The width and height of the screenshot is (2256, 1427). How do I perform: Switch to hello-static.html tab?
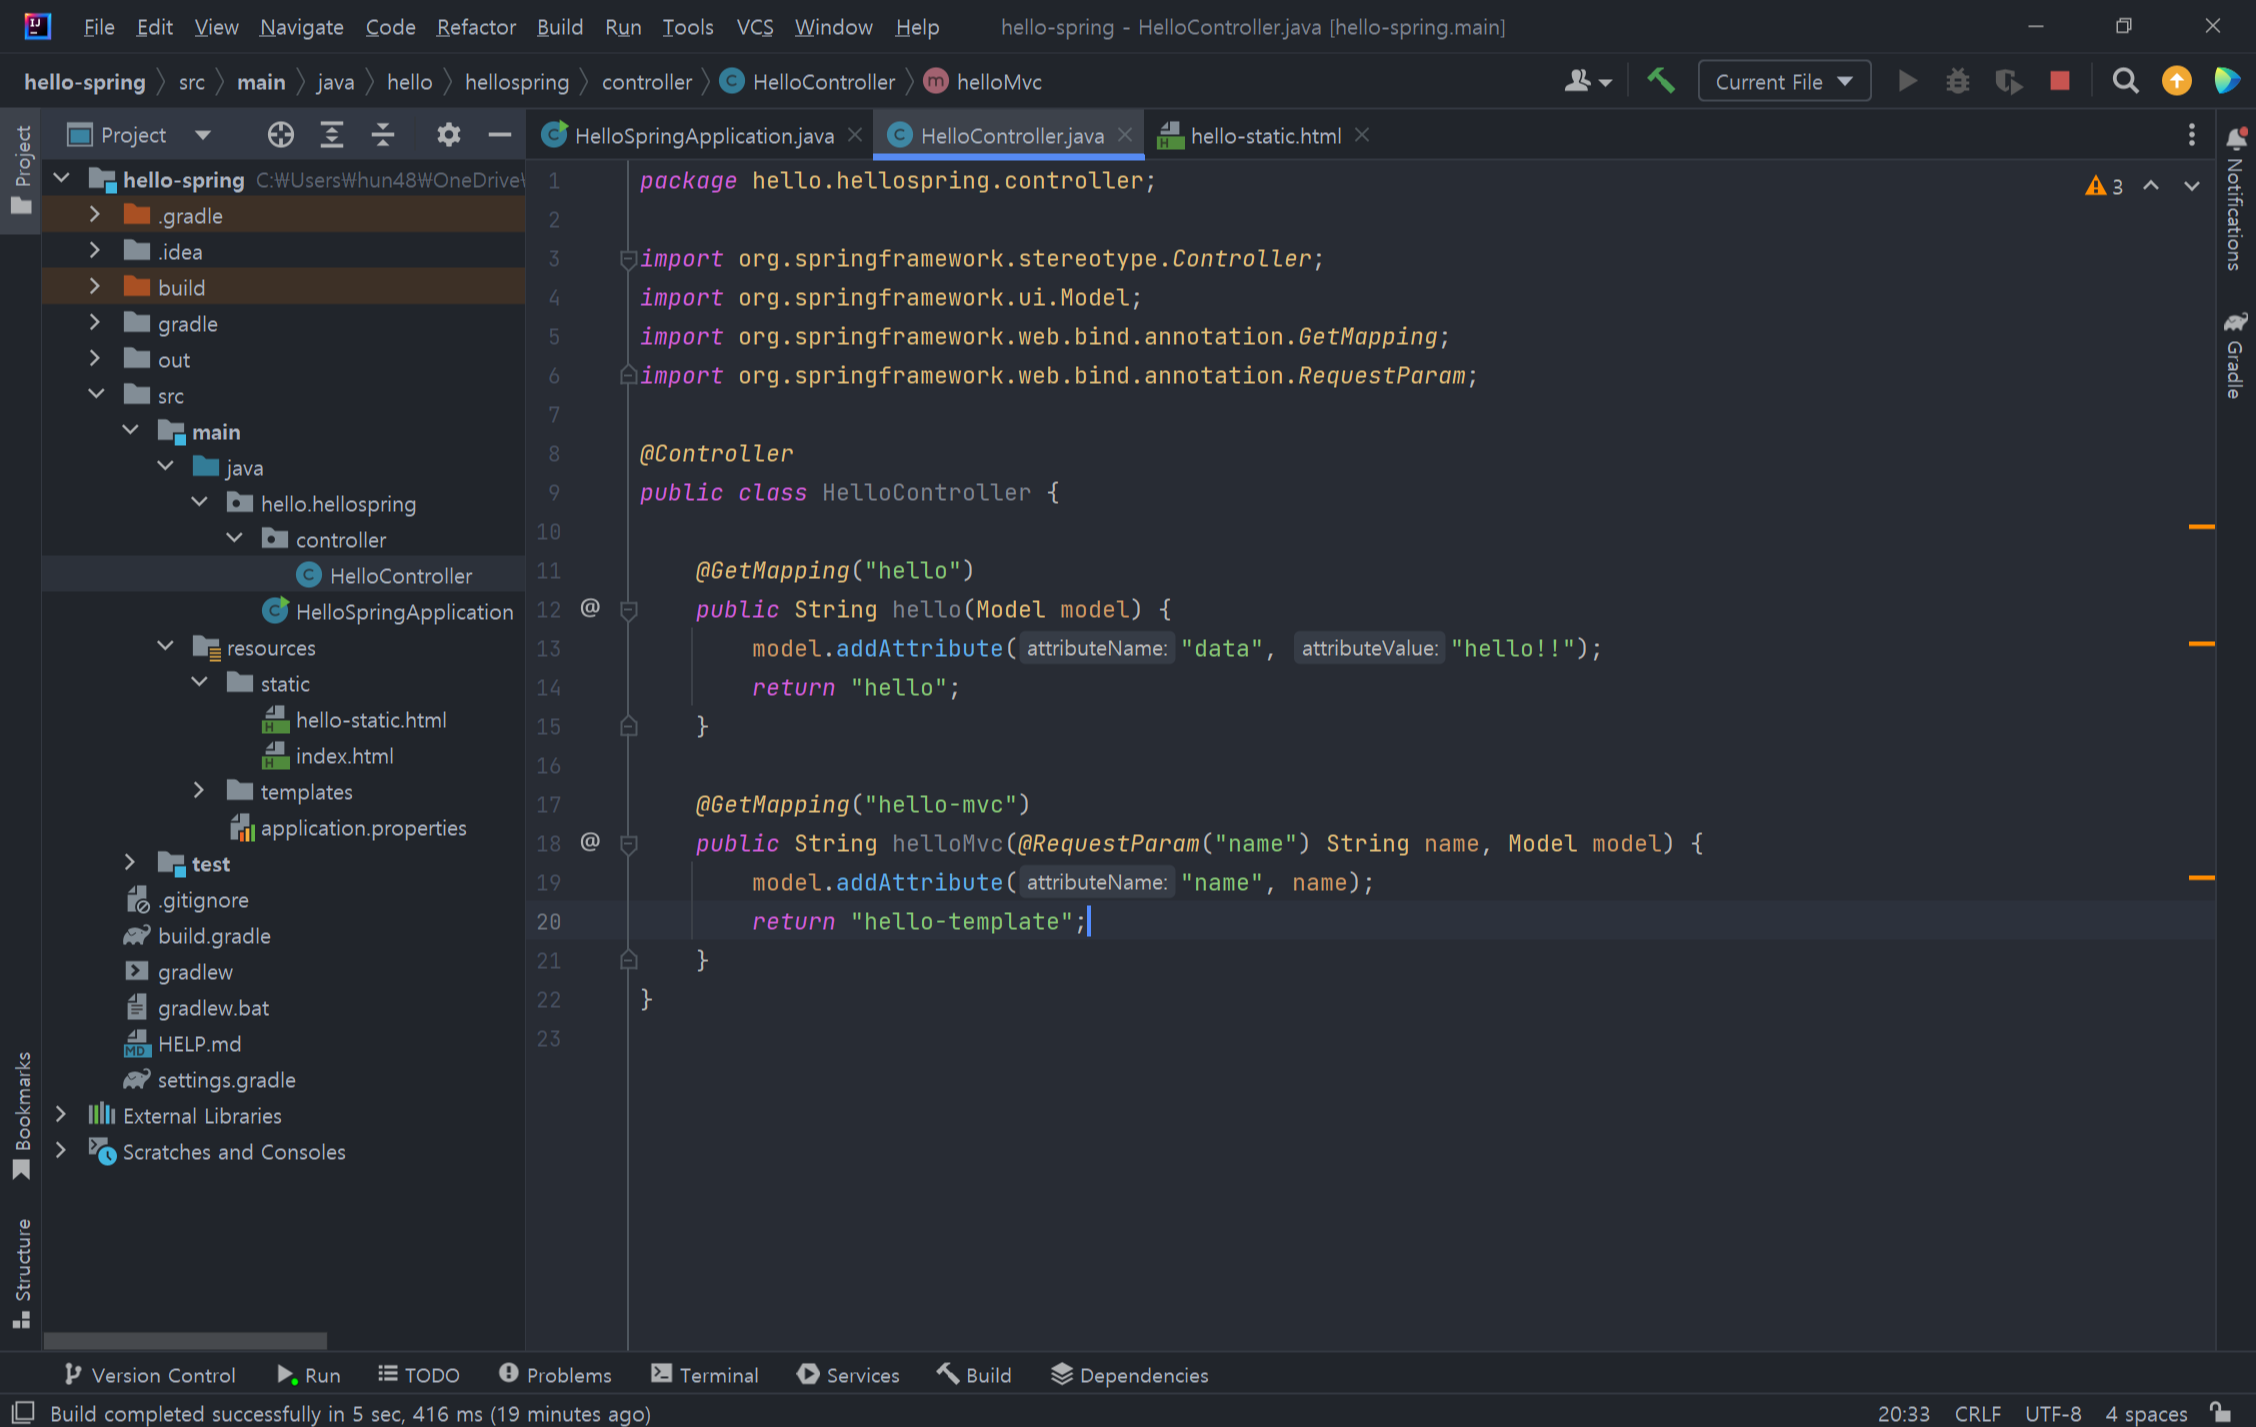[1264, 135]
